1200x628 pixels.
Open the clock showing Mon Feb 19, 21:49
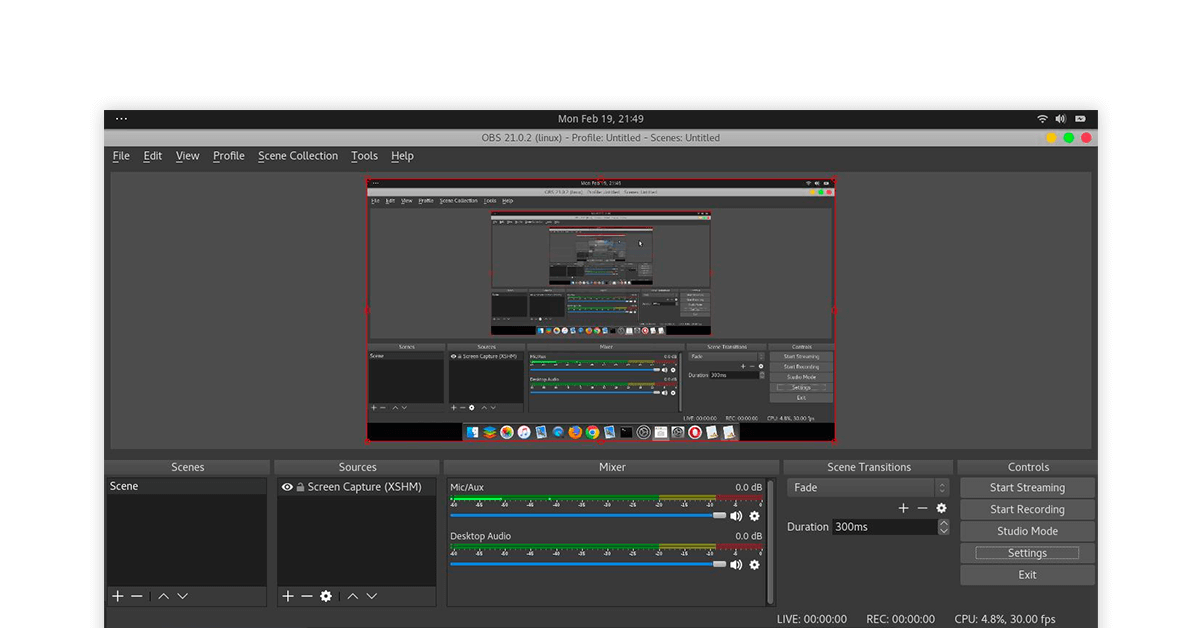coord(601,119)
